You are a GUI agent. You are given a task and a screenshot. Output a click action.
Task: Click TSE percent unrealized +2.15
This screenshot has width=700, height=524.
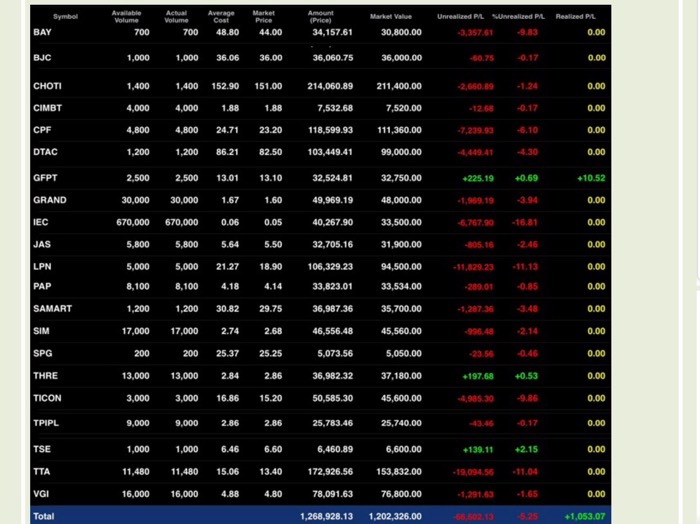pyautogui.click(x=526, y=449)
